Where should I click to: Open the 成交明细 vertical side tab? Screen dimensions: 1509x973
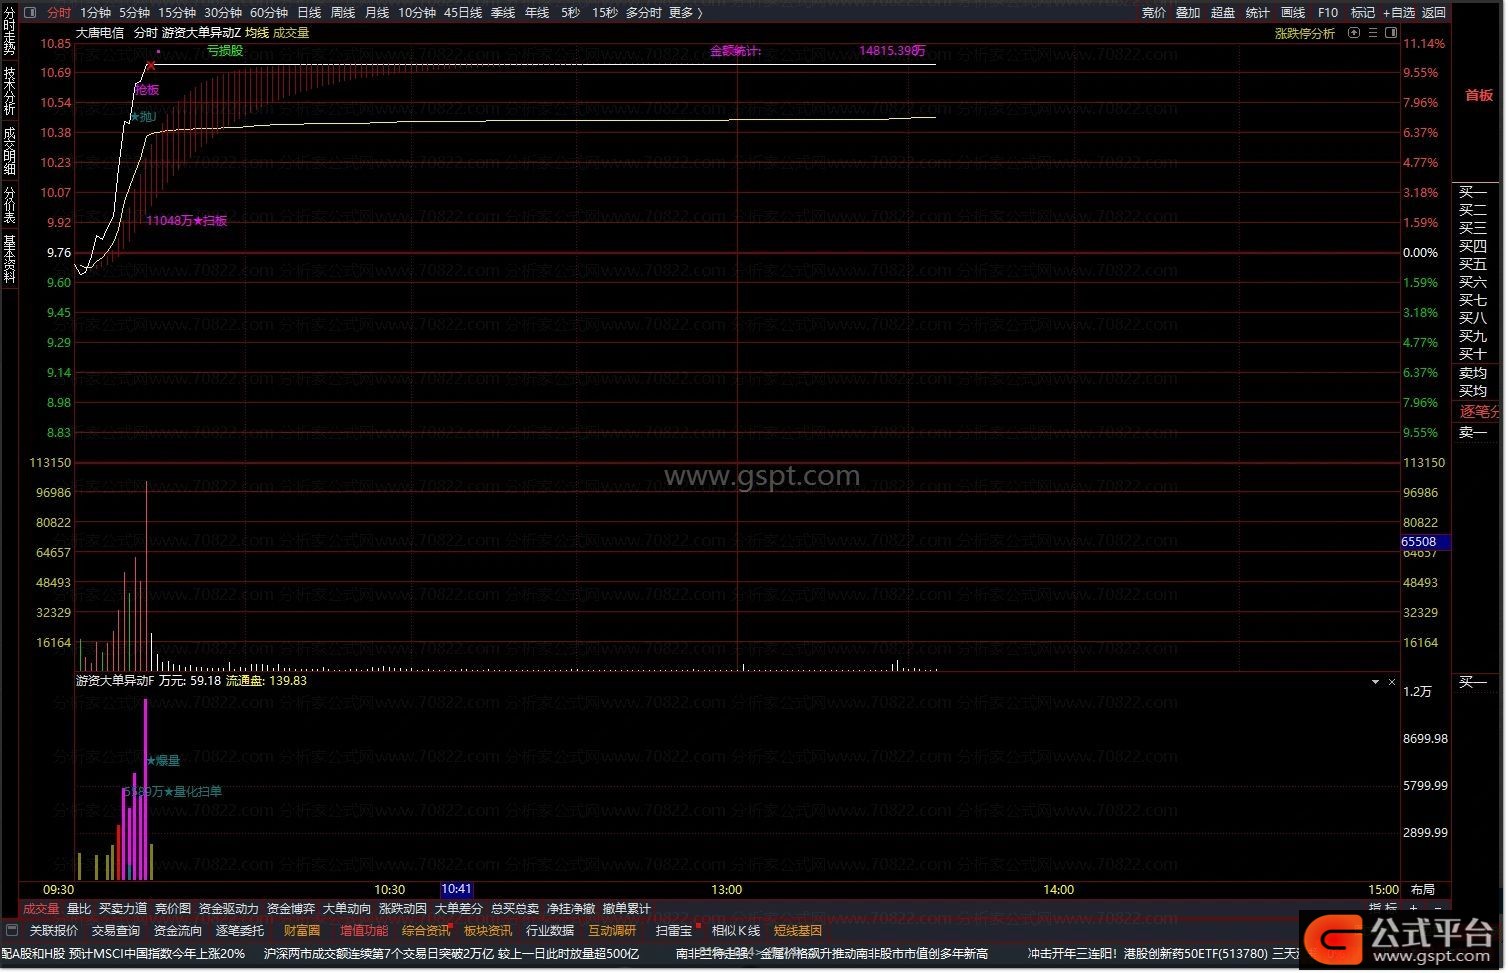(9, 150)
